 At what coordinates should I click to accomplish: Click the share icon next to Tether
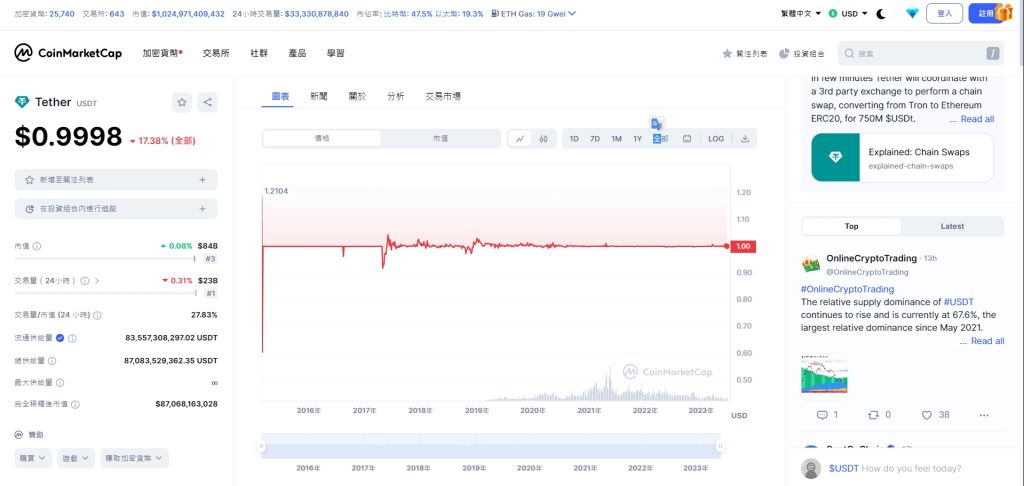coord(208,102)
